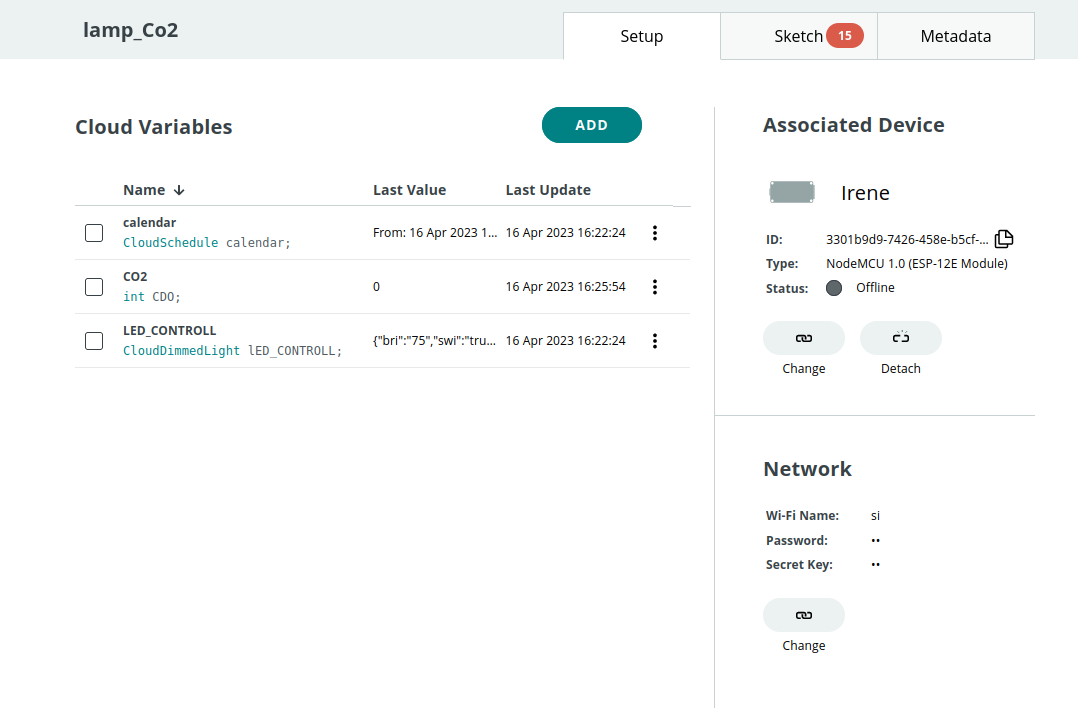Click the sort arrow beside Name

click(180, 190)
